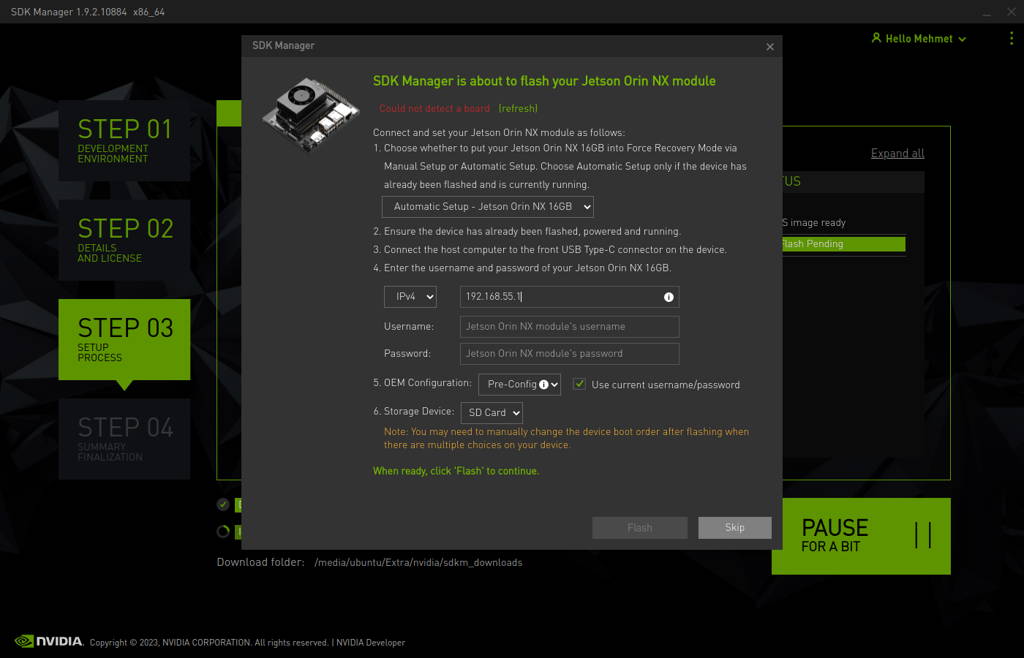Open the SD Card storage device dropdown

tap(491, 411)
